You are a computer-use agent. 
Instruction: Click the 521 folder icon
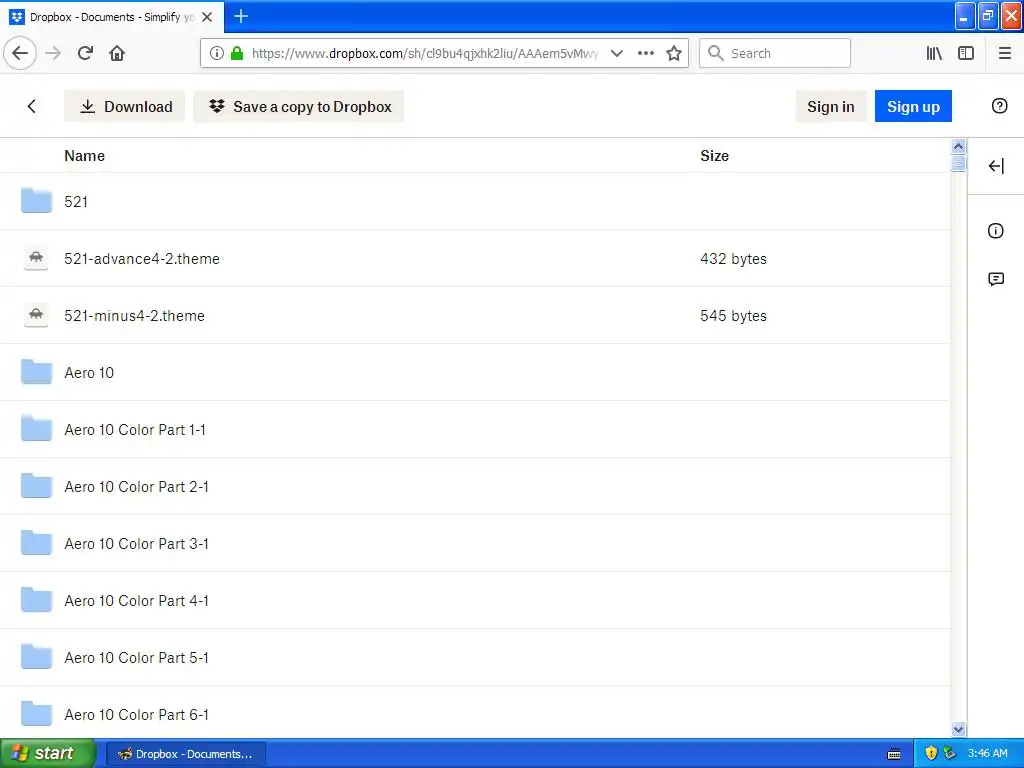(x=36, y=200)
